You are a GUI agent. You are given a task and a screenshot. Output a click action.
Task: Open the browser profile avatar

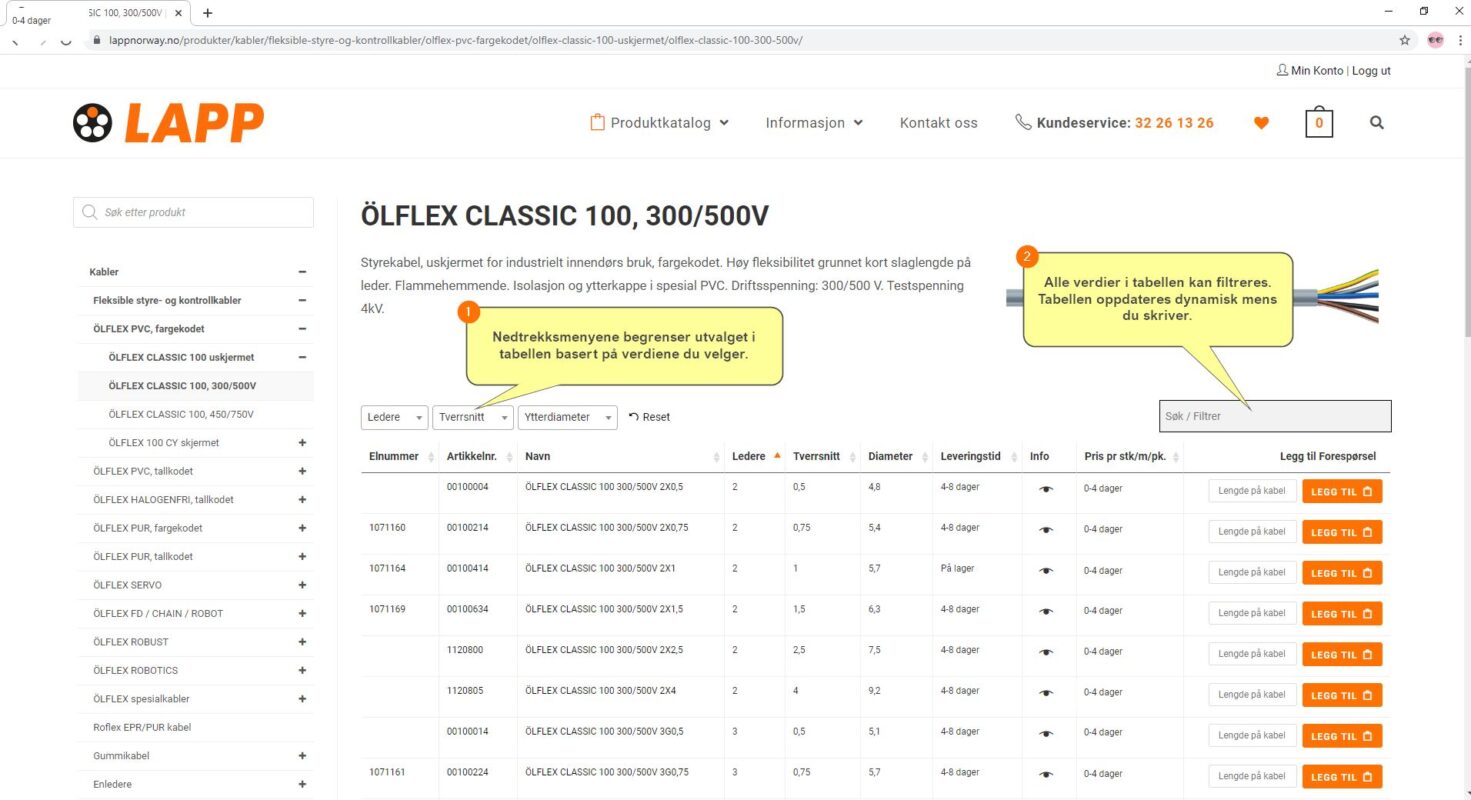[1436, 40]
